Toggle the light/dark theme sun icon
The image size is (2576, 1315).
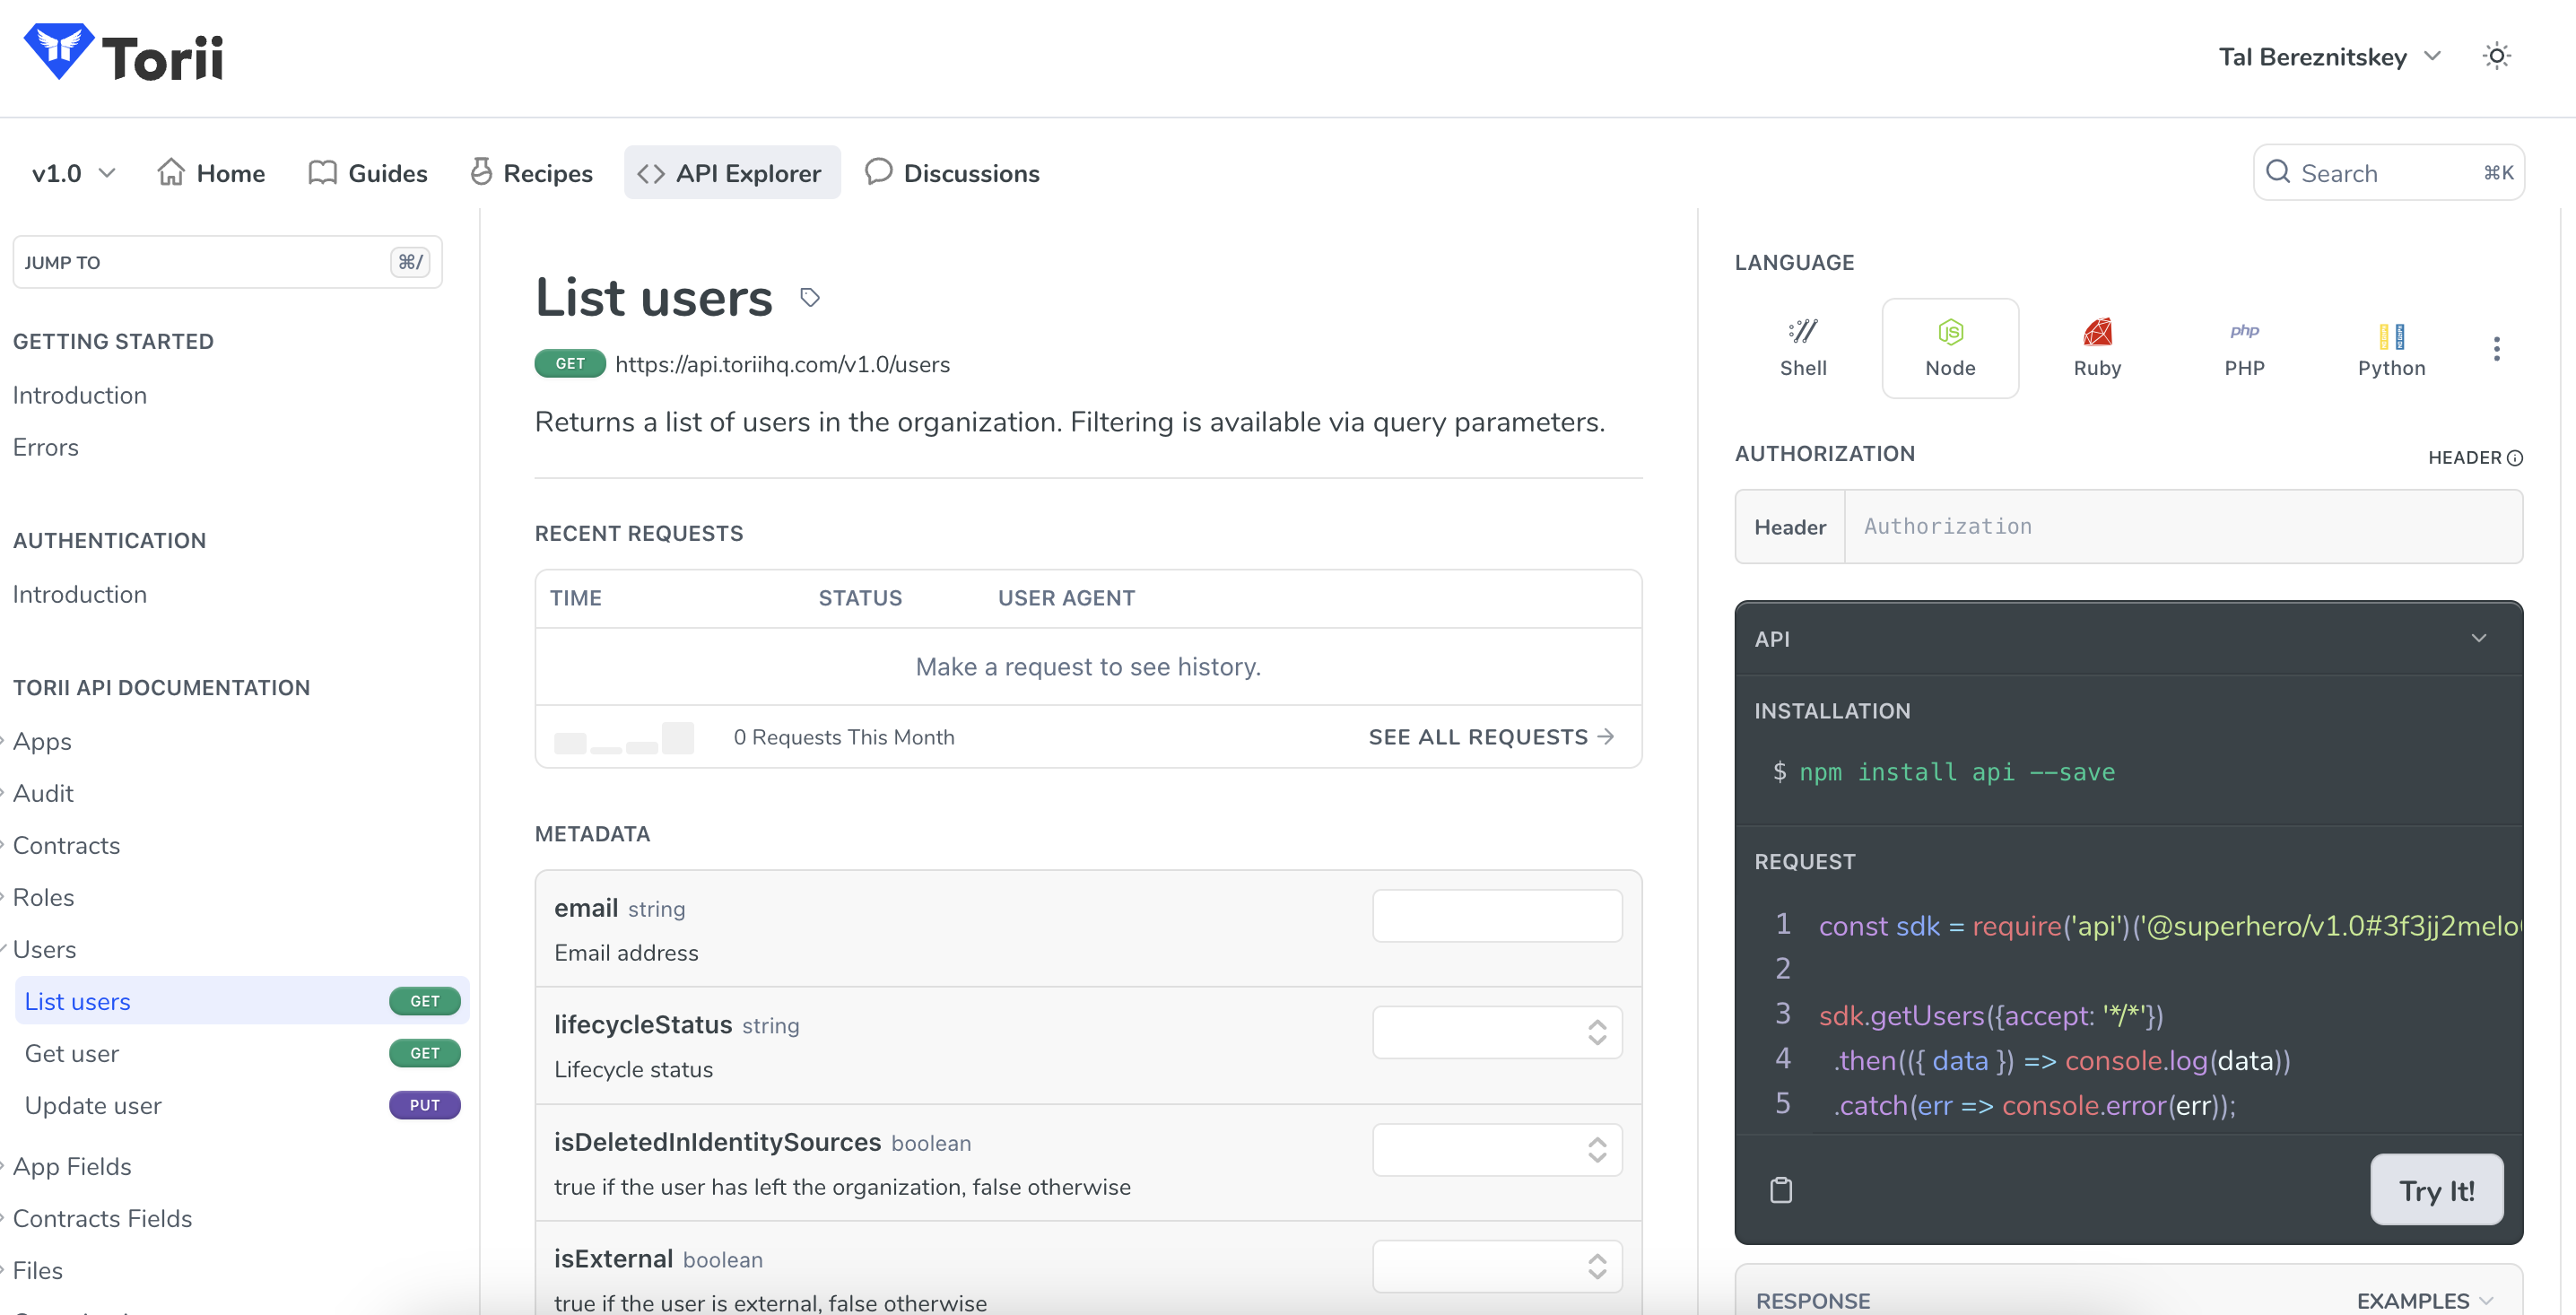click(2496, 56)
